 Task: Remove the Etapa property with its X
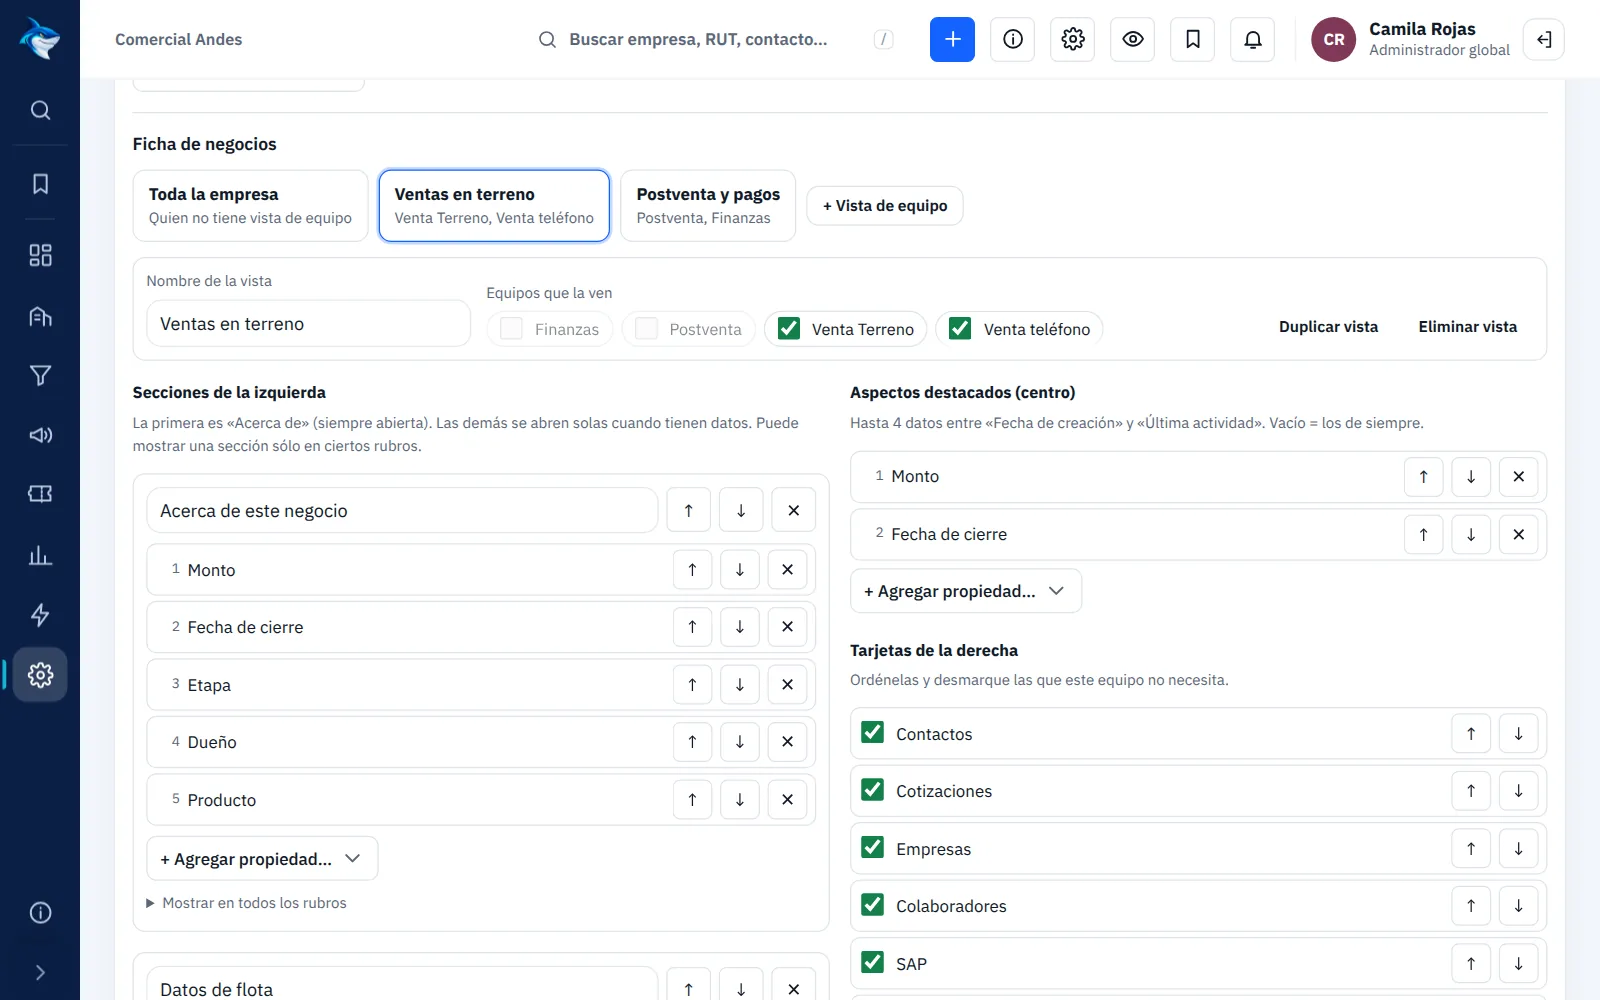click(x=787, y=685)
